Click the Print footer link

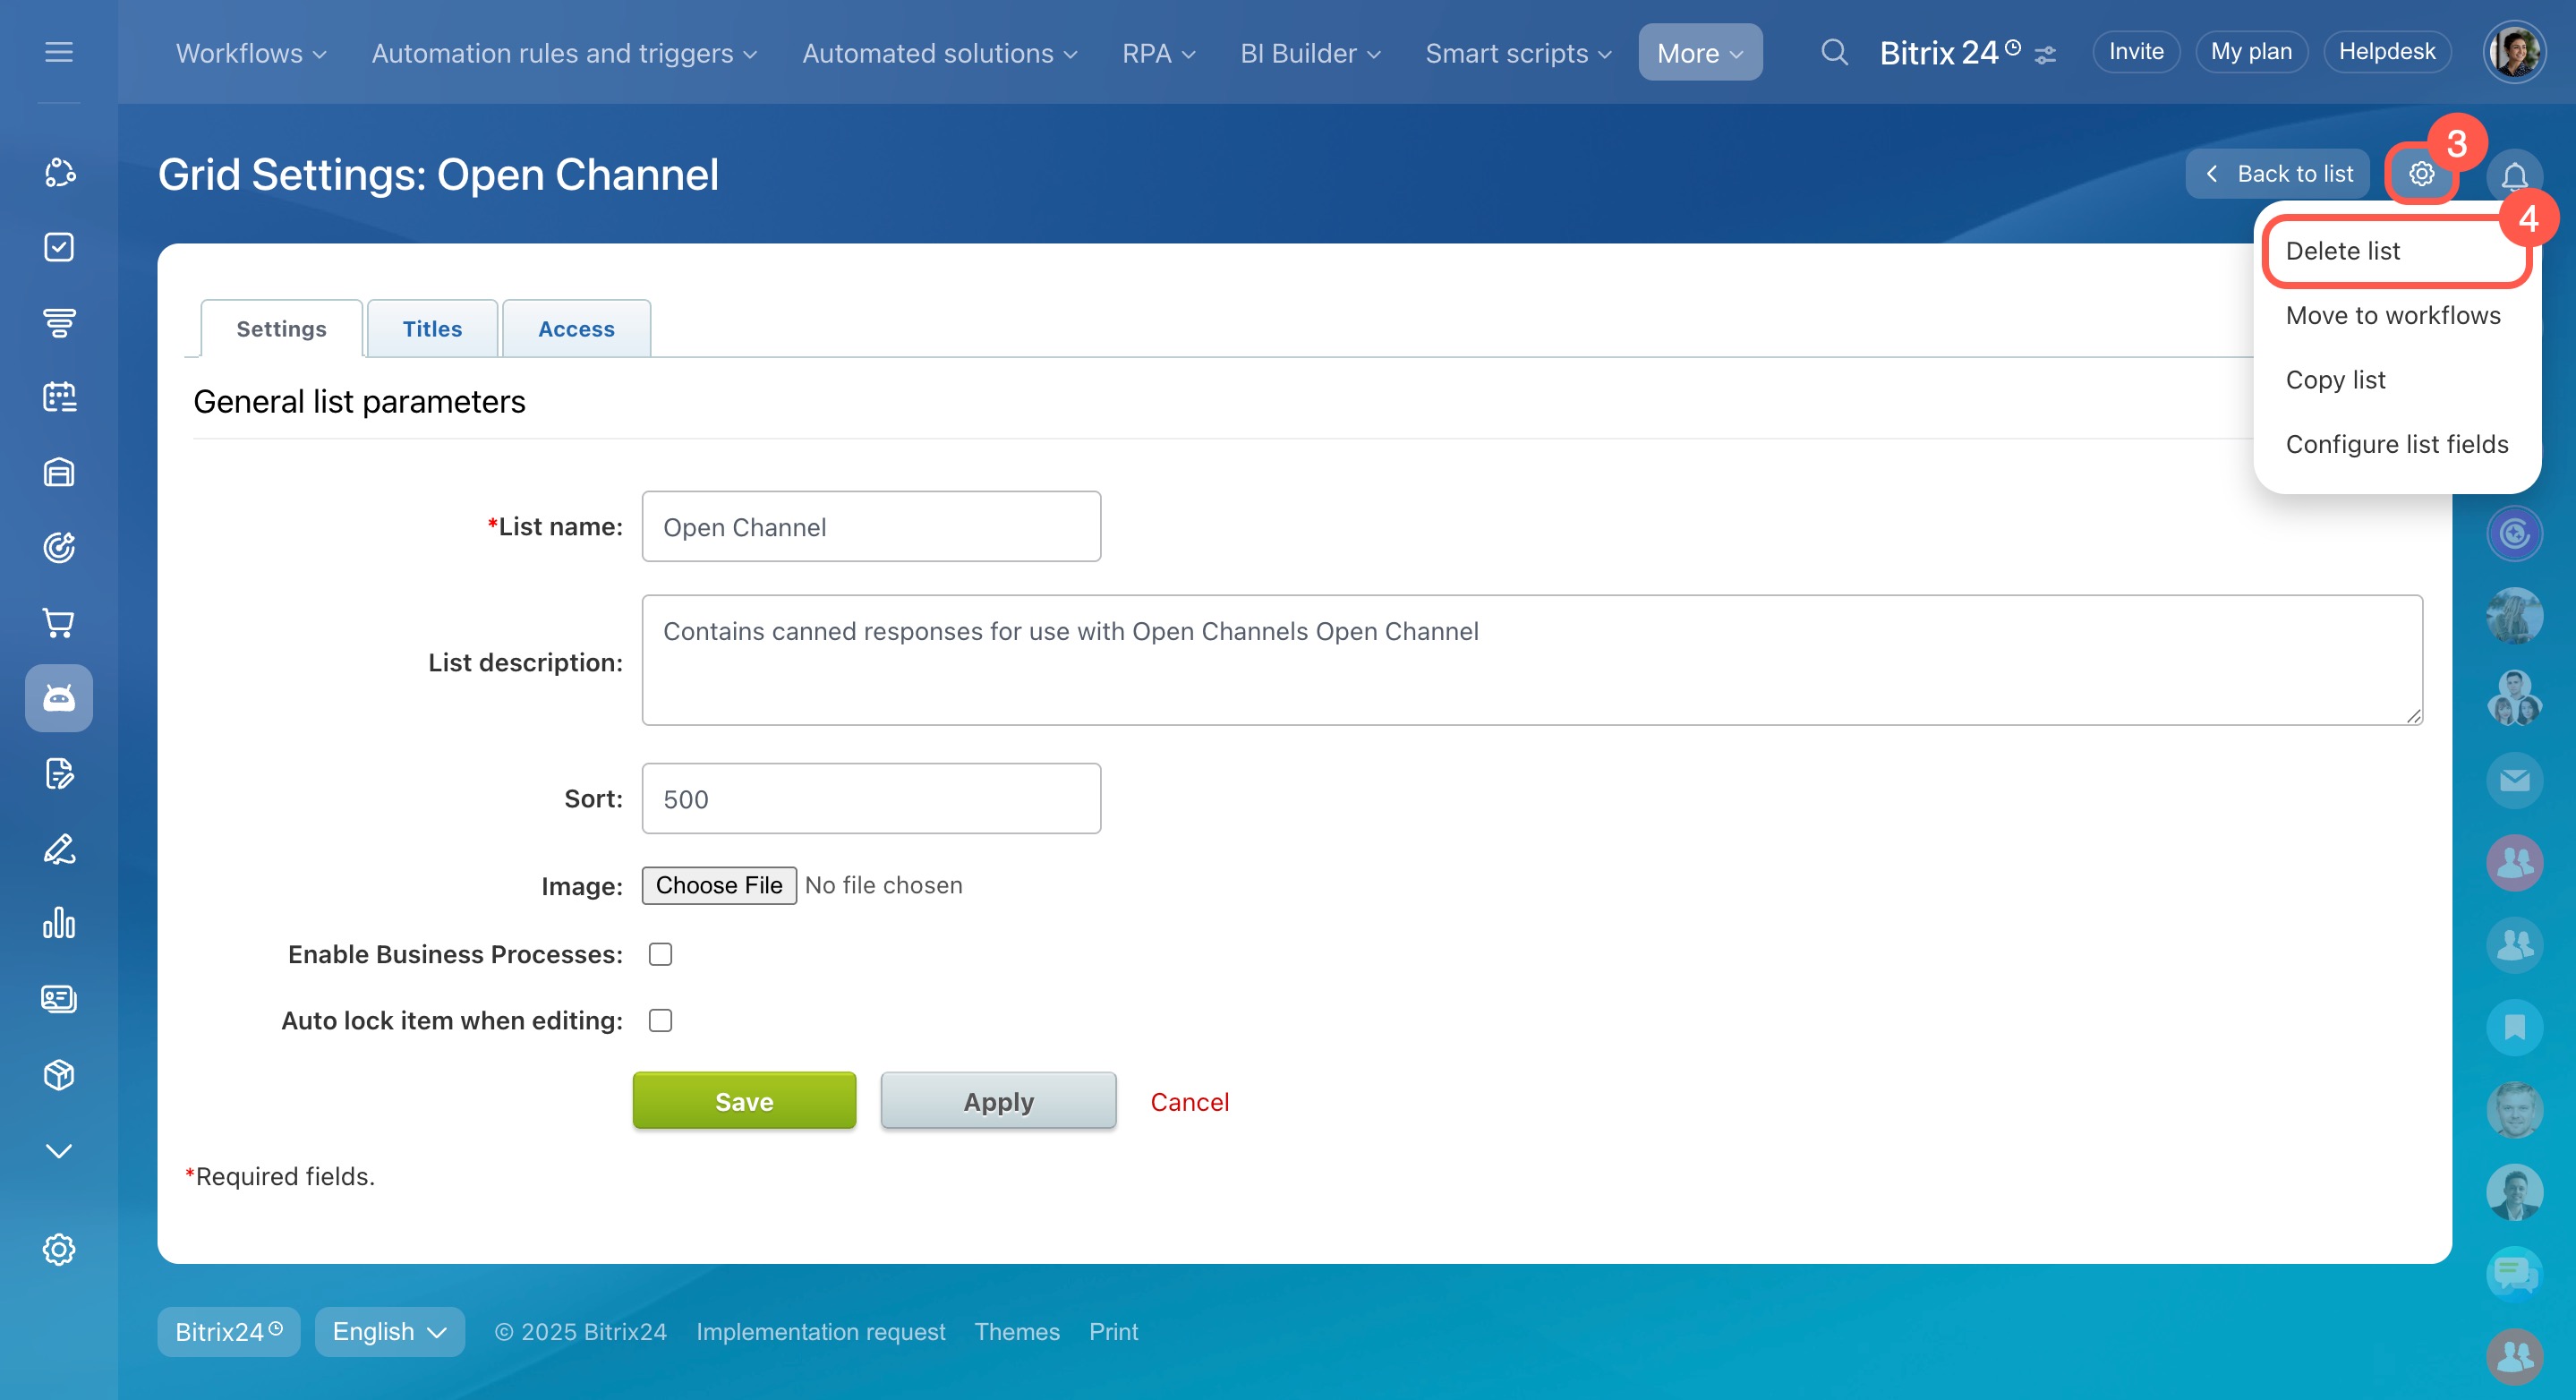[x=1113, y=1331]
